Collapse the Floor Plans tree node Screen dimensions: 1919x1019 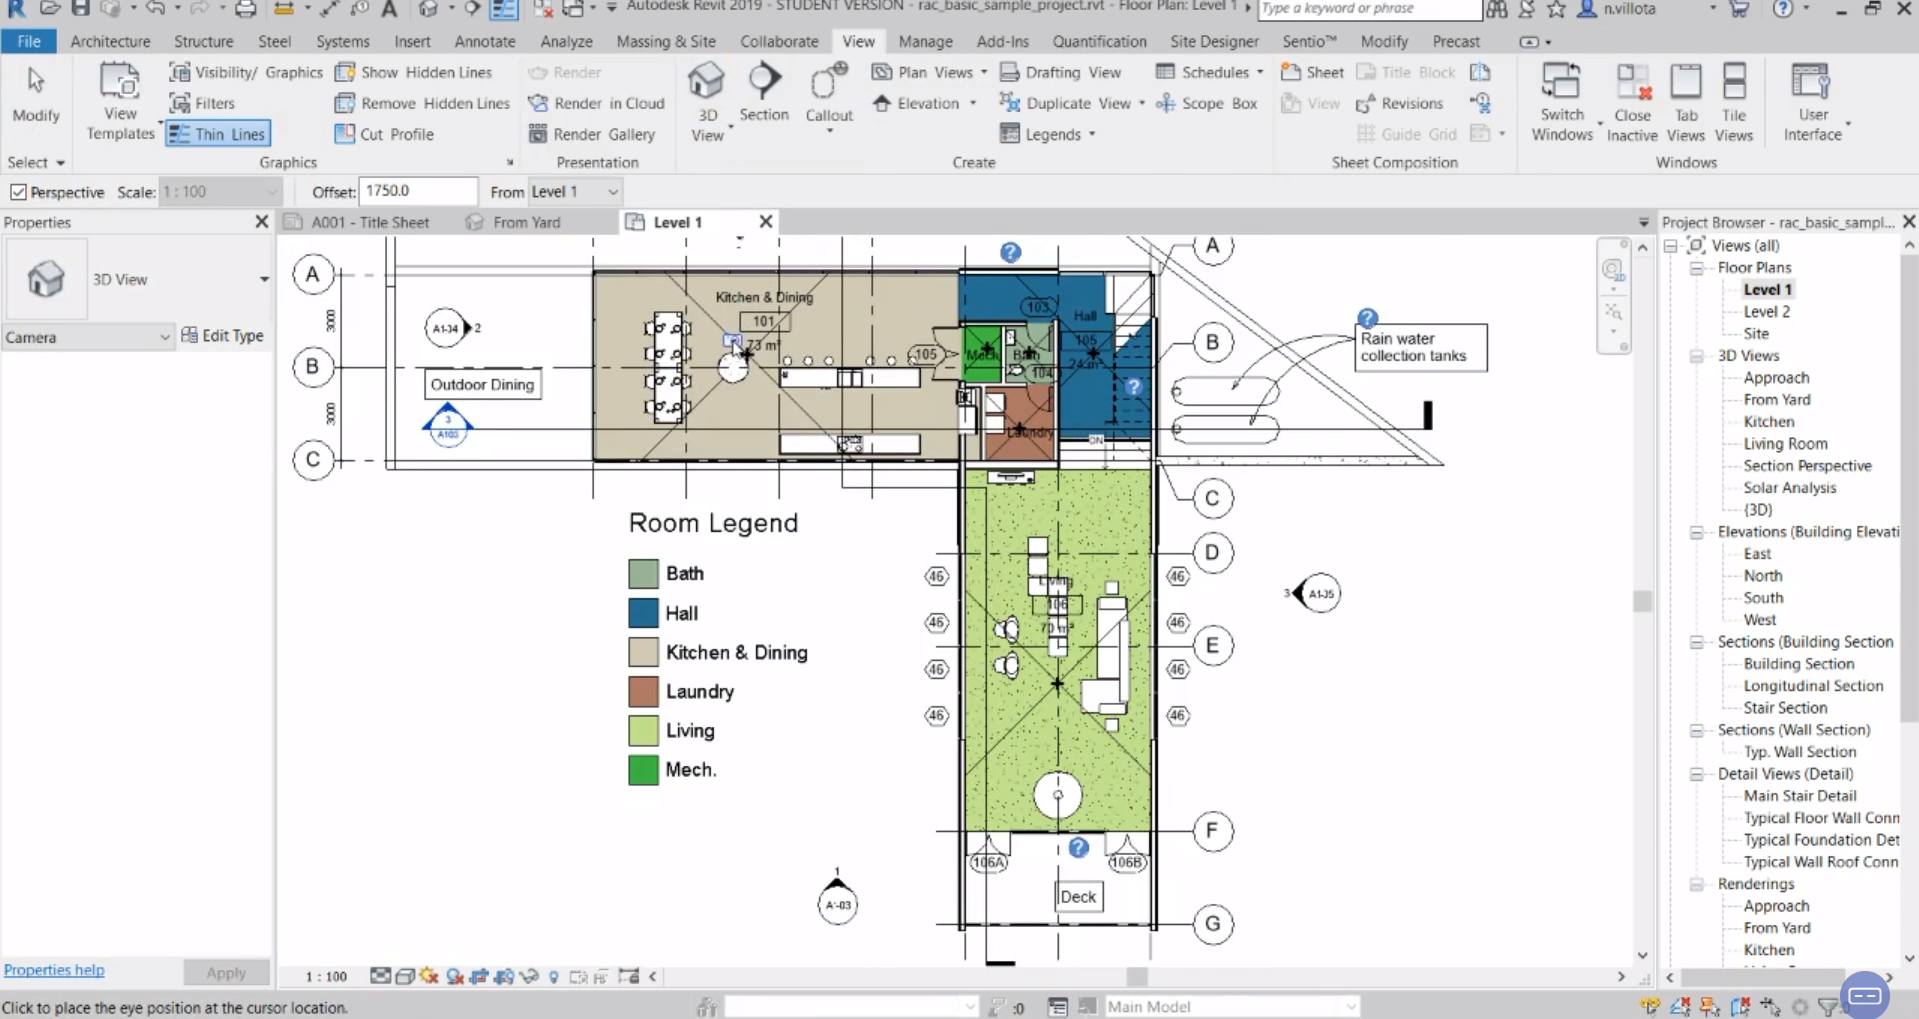coord(1696,268)
